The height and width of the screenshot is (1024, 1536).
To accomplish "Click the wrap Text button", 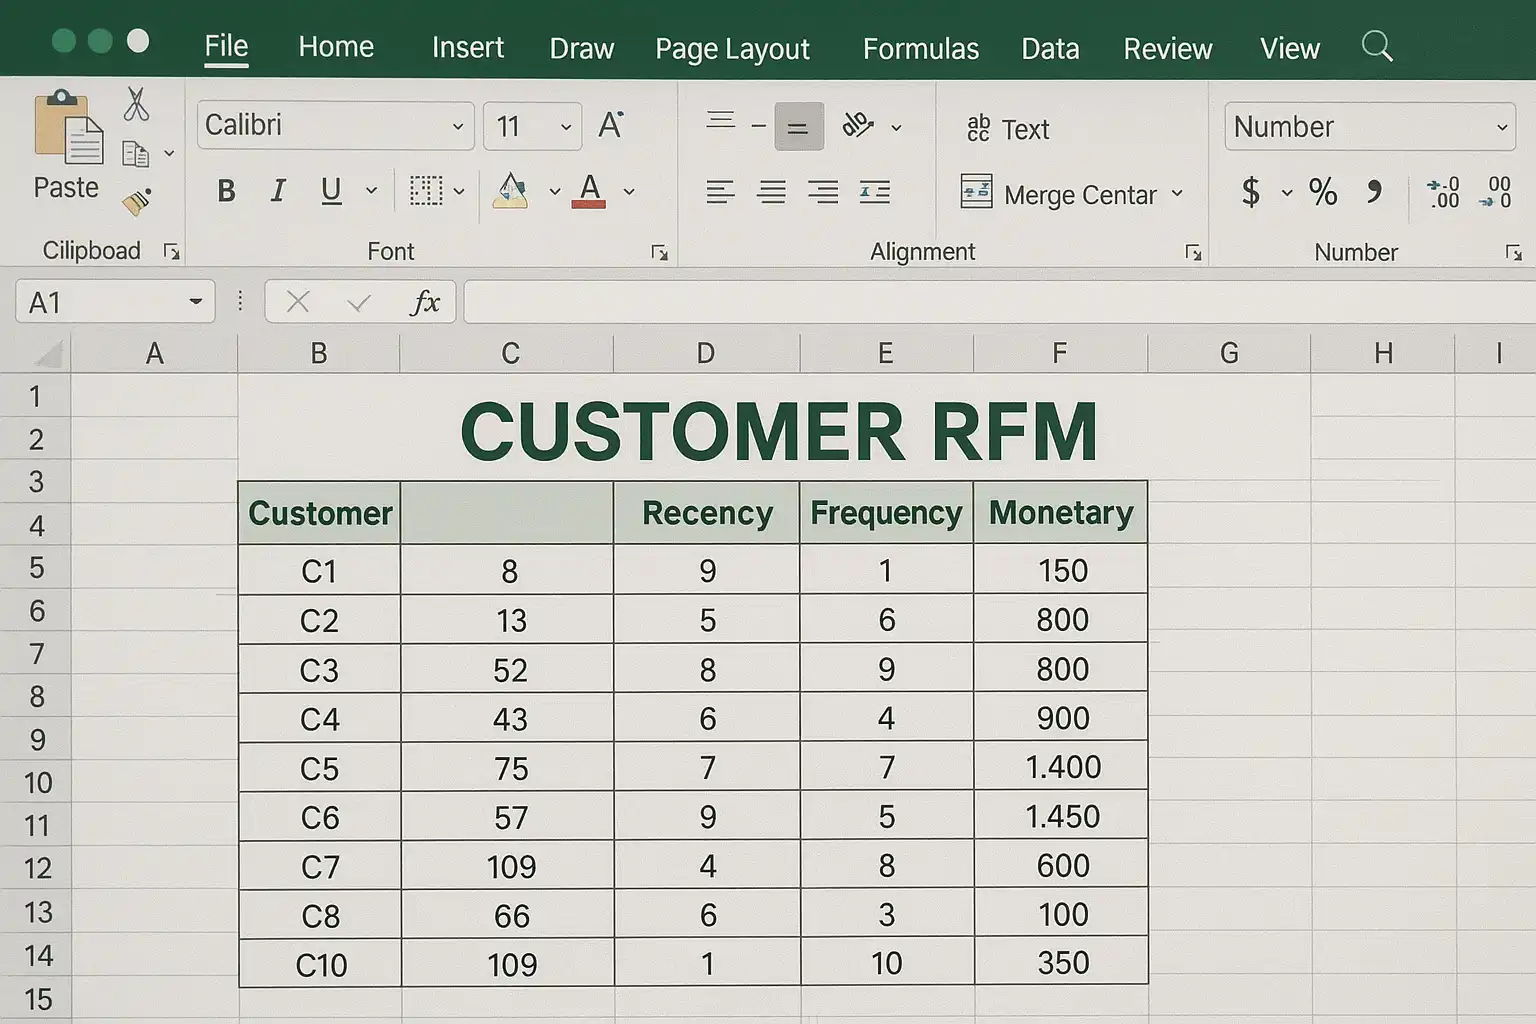I will tap(1008, 129).
